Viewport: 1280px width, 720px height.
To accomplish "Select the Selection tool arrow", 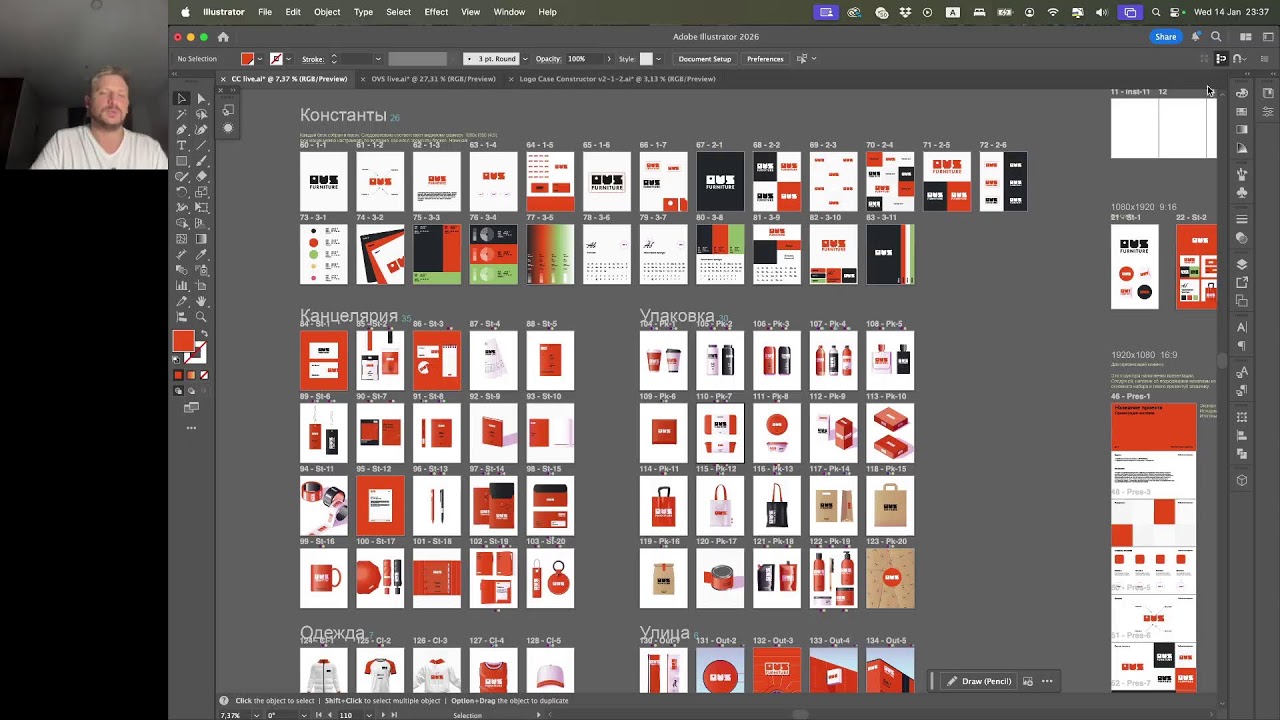I will pyautogui.click(x=182, y=98).
